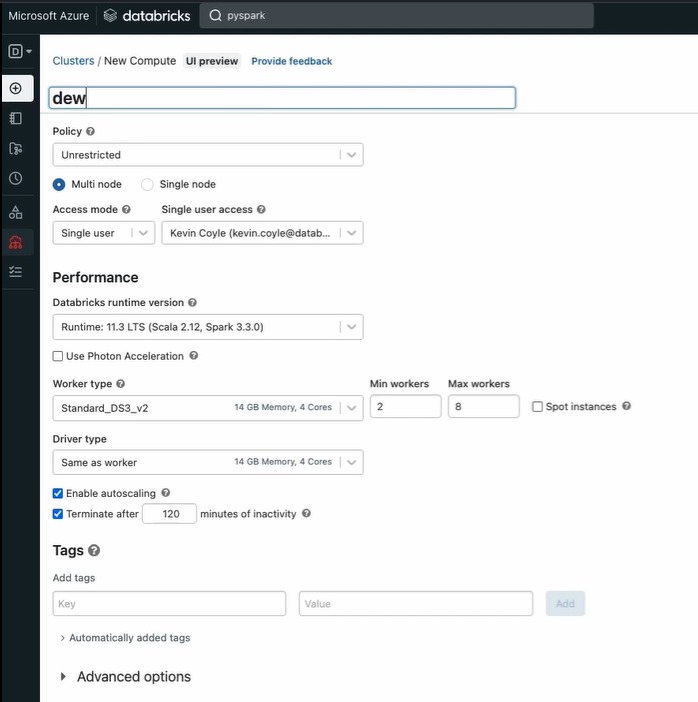Click the search magnifier icon
The image size is (698, 702).
click(x=215, y=16)
